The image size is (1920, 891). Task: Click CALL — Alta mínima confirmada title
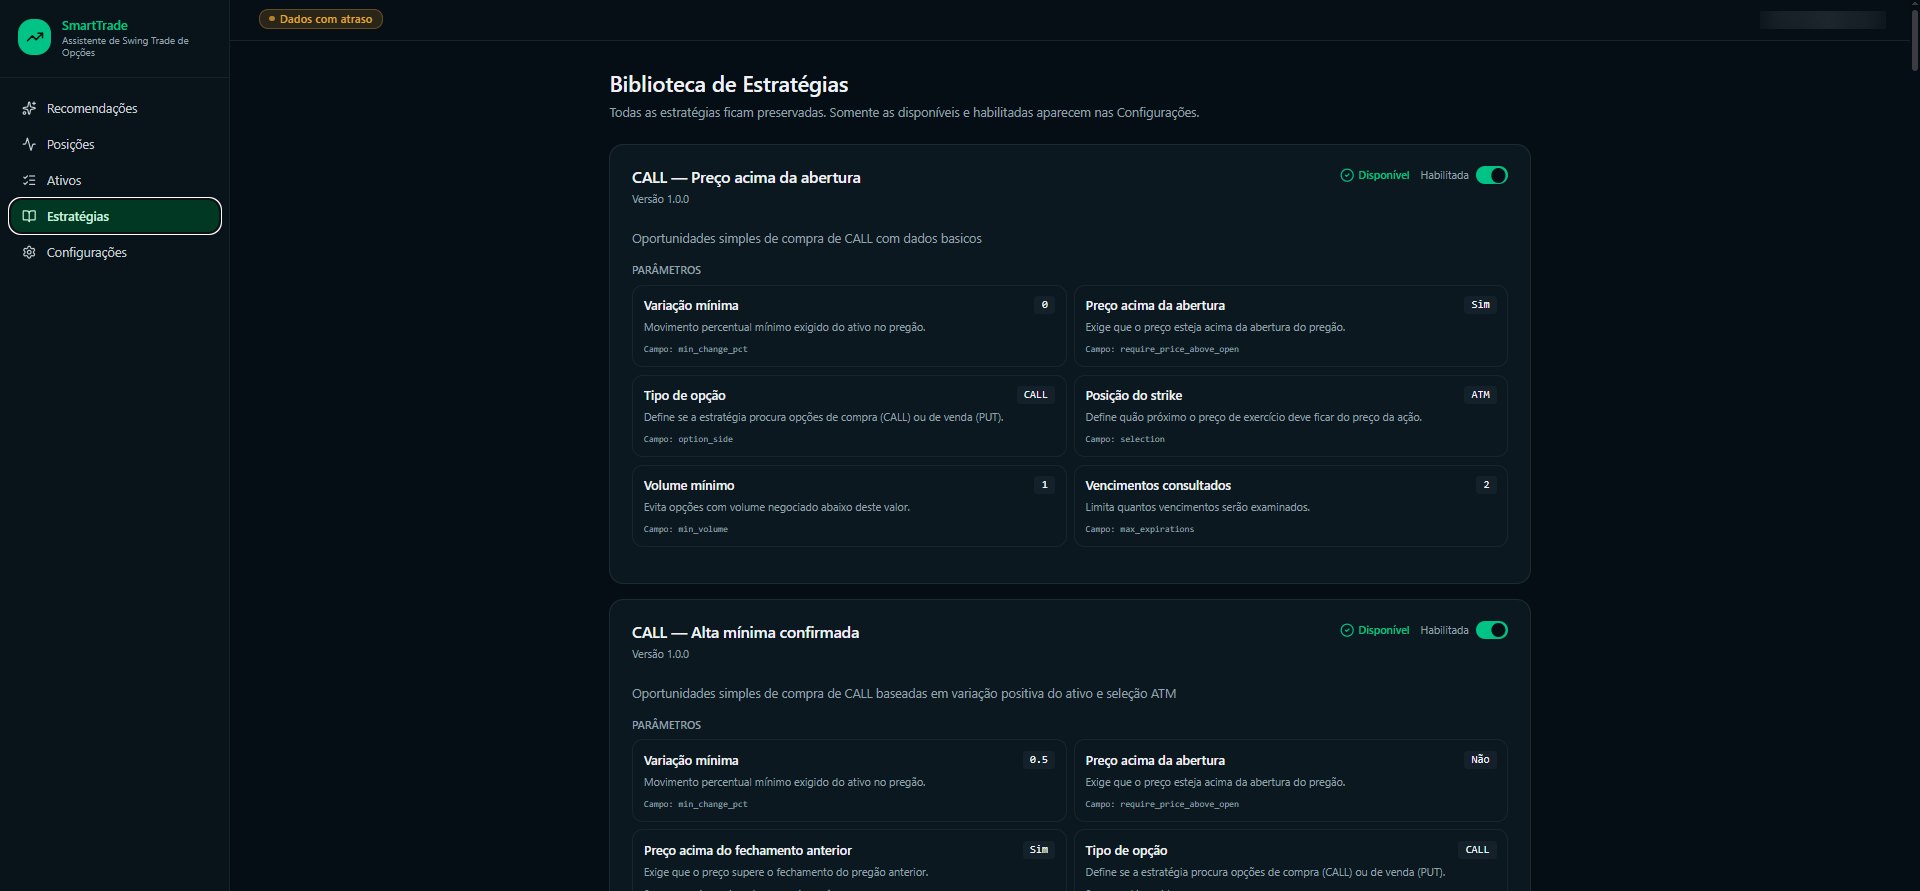click(745, 633)
